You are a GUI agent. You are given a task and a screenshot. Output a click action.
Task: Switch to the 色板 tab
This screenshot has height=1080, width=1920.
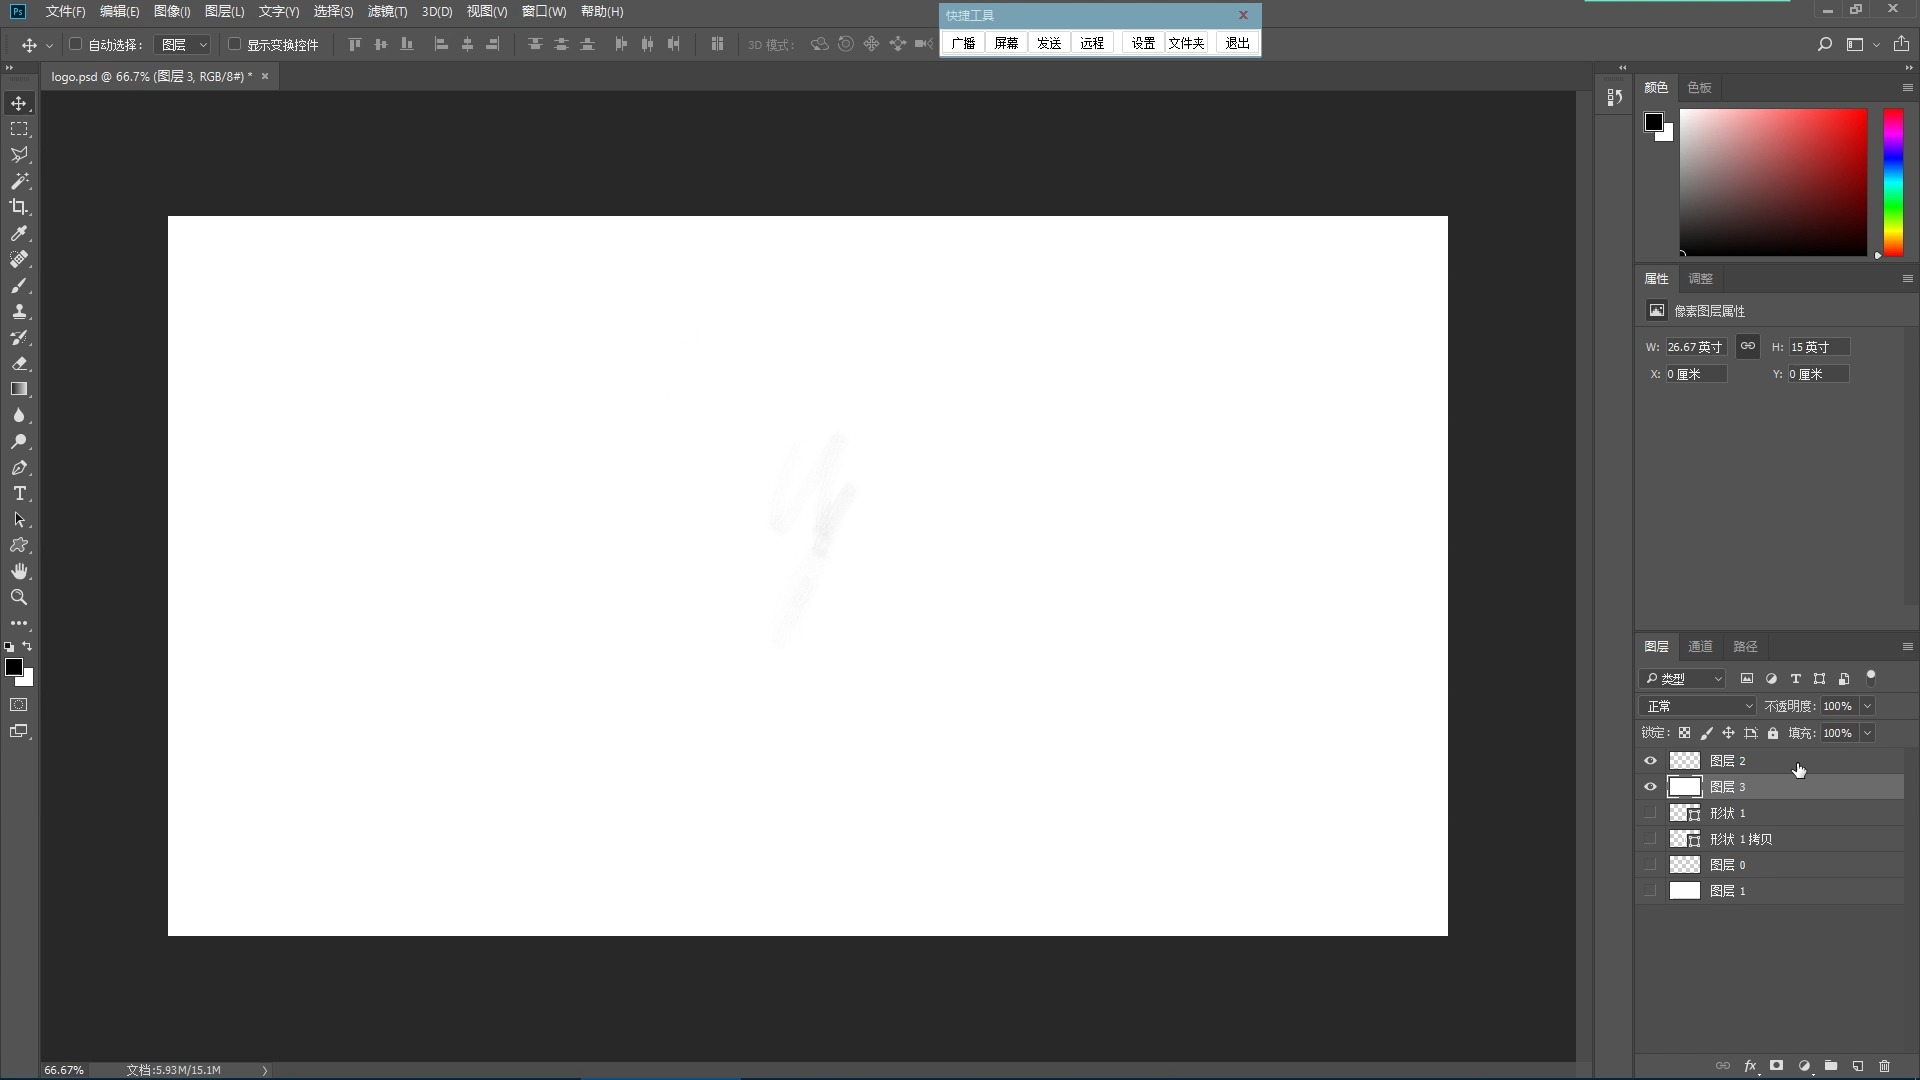[x=1699, y=88]
